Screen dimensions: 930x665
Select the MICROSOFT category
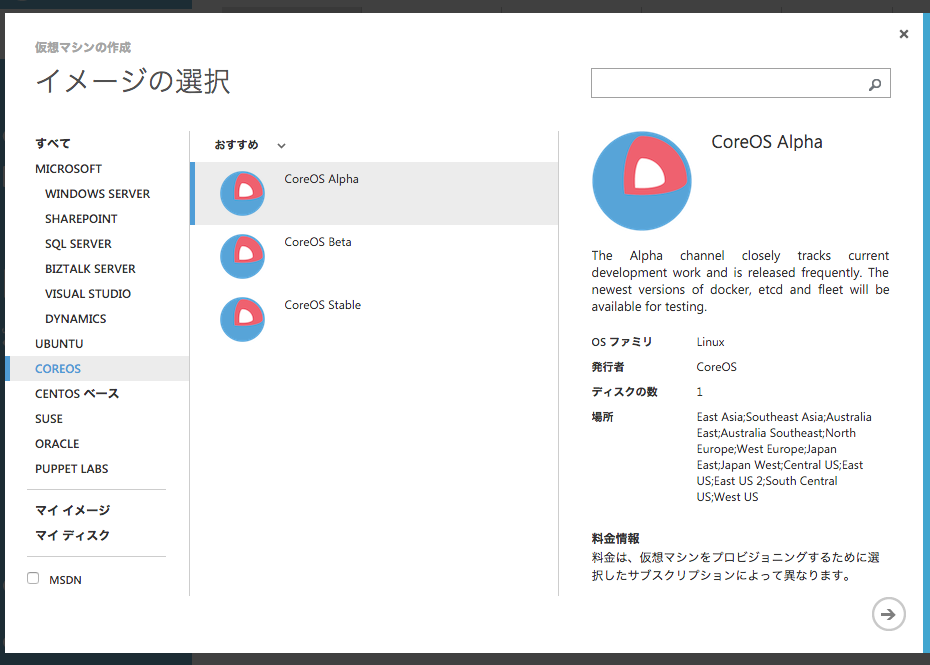68,168
